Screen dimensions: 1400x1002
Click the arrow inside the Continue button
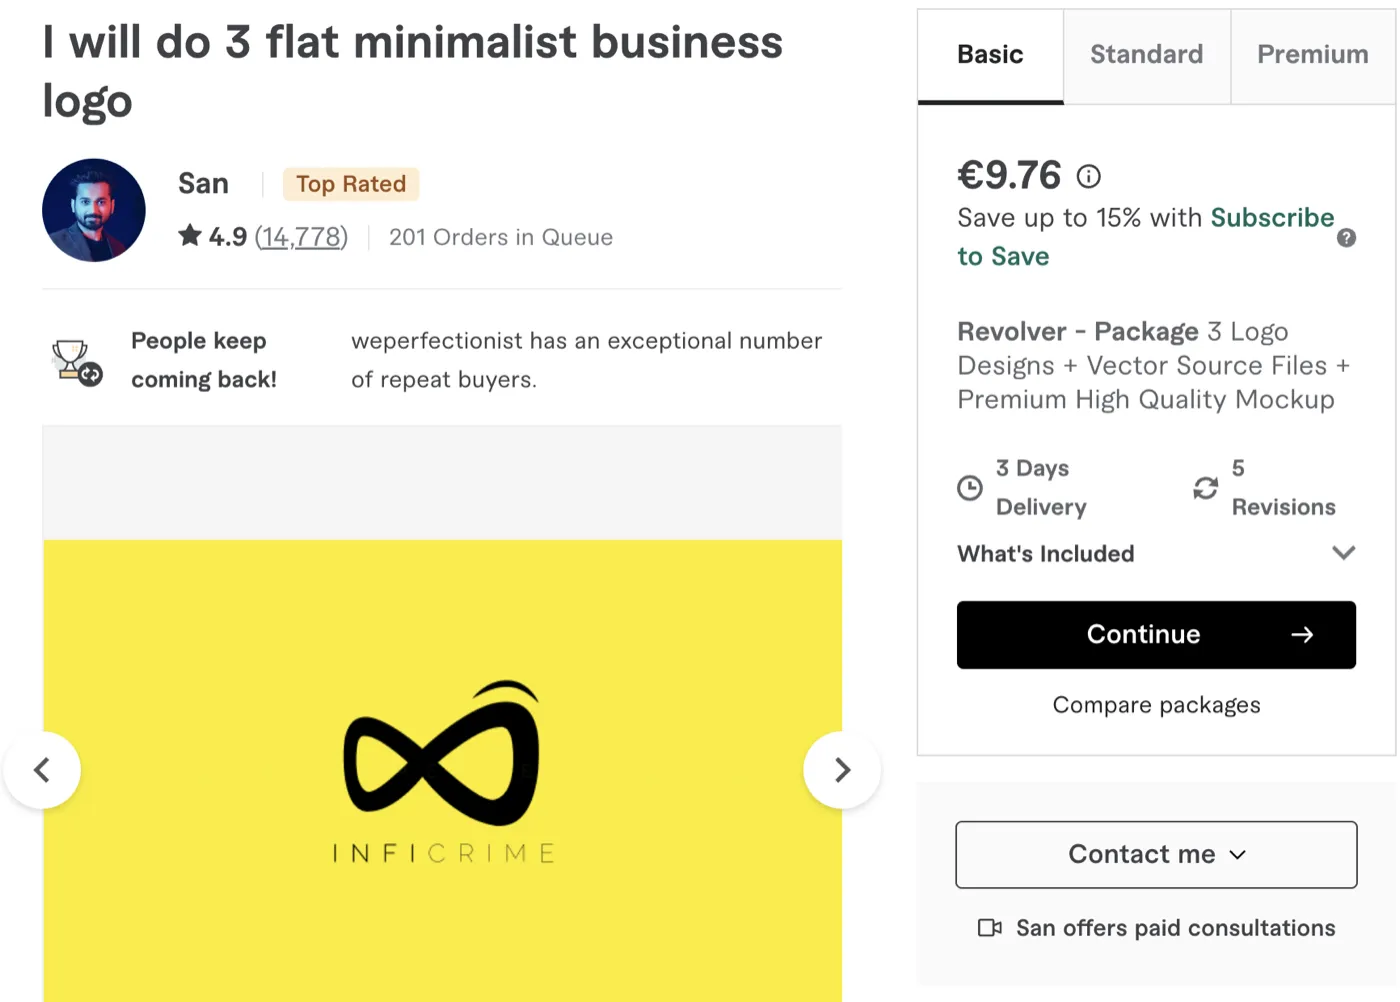point(1302,634)
